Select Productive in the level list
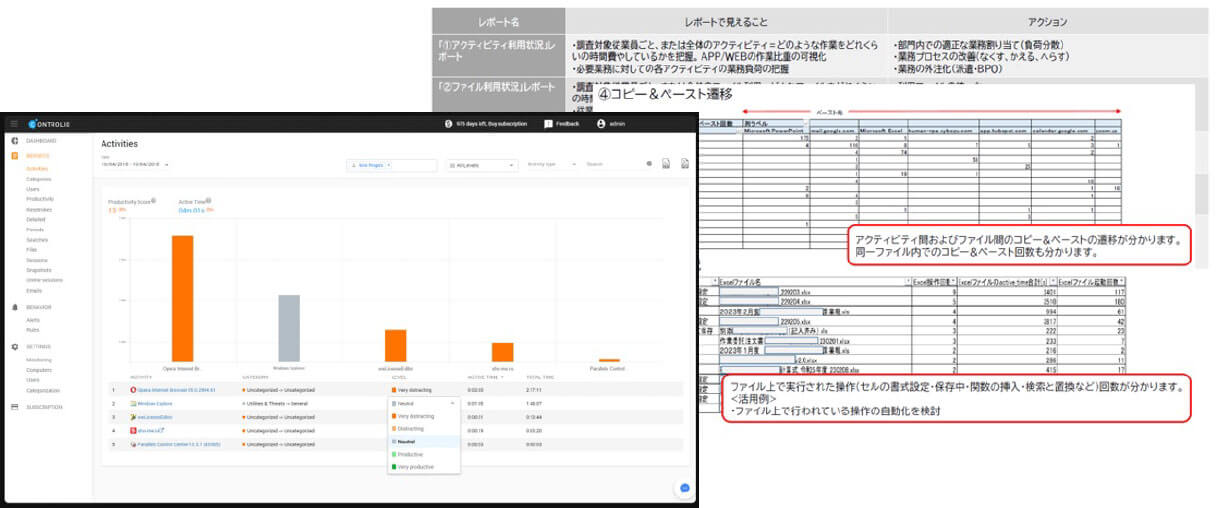Viewport: 1217px width, 508px height. pyautogui.click(x=425, y=454)
